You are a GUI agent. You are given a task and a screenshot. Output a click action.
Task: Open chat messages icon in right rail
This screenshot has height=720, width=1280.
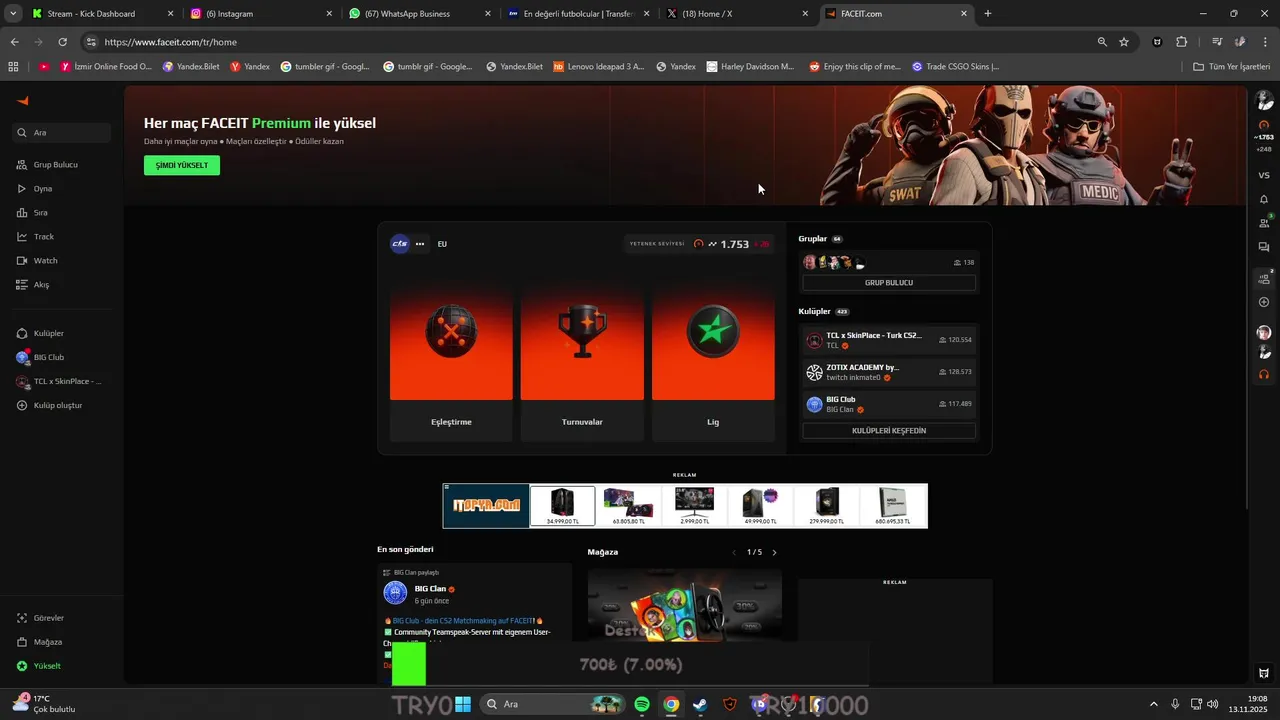[x=1264, y=247]
